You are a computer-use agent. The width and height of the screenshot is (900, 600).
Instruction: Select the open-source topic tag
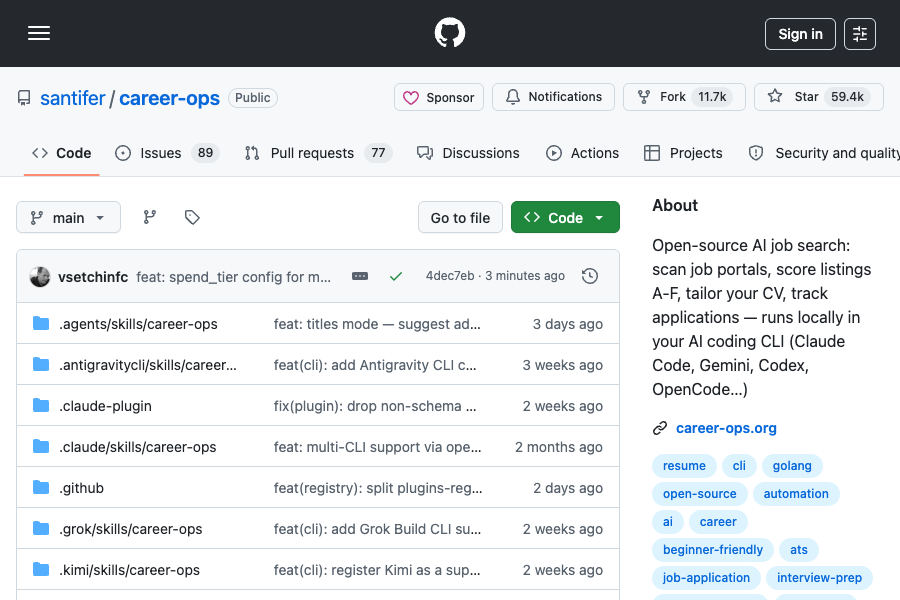pos(700,494)
